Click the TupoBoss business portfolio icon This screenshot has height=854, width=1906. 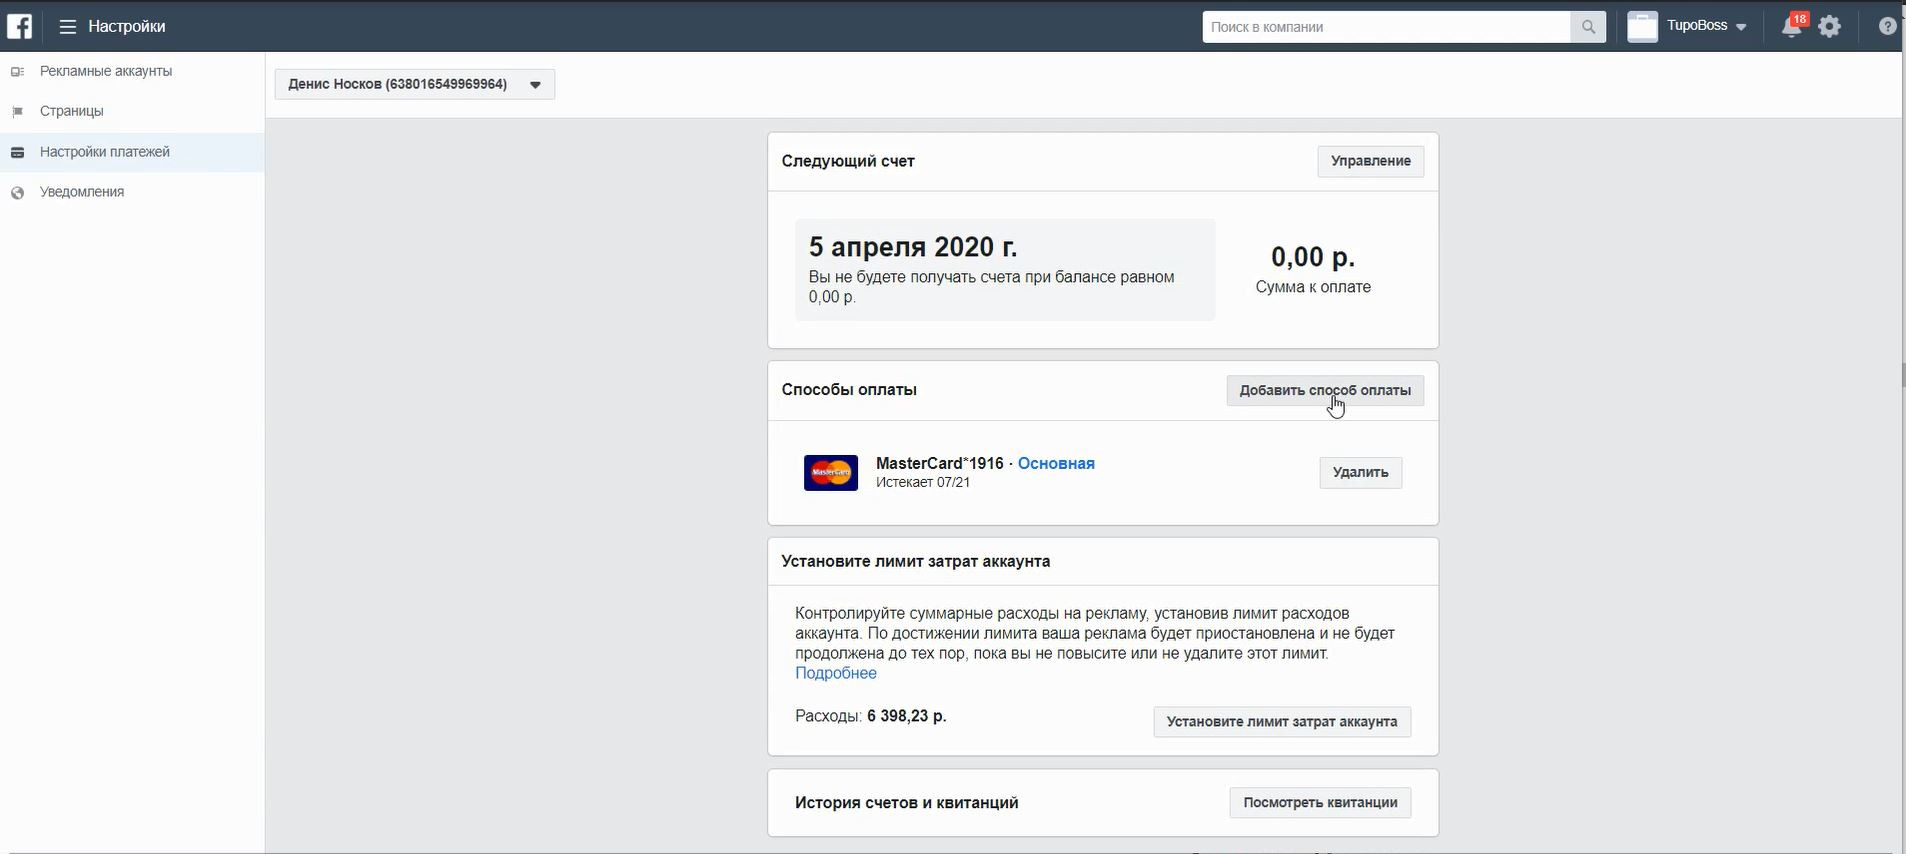[x=1642, y=27]
